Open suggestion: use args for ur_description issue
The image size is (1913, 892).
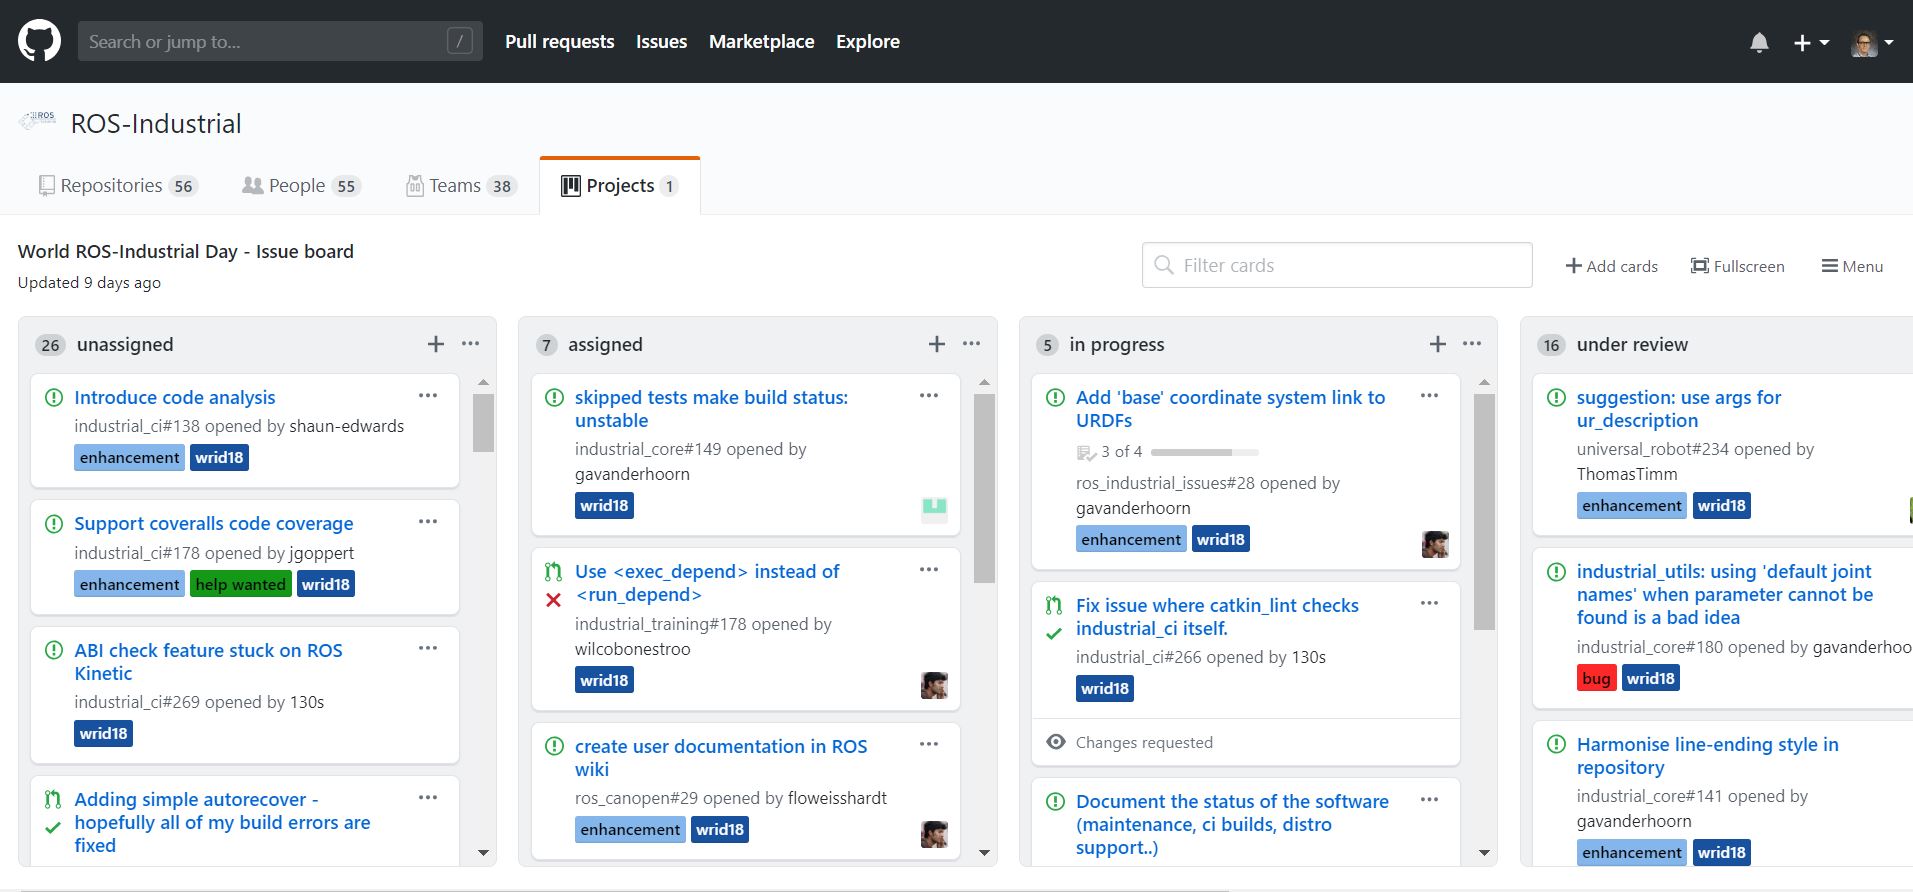click(1678, 408)
